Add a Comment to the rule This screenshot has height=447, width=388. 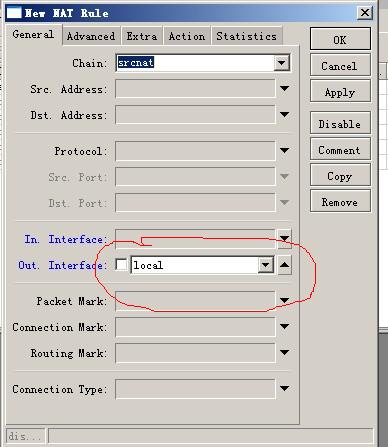tap(340, 150)
